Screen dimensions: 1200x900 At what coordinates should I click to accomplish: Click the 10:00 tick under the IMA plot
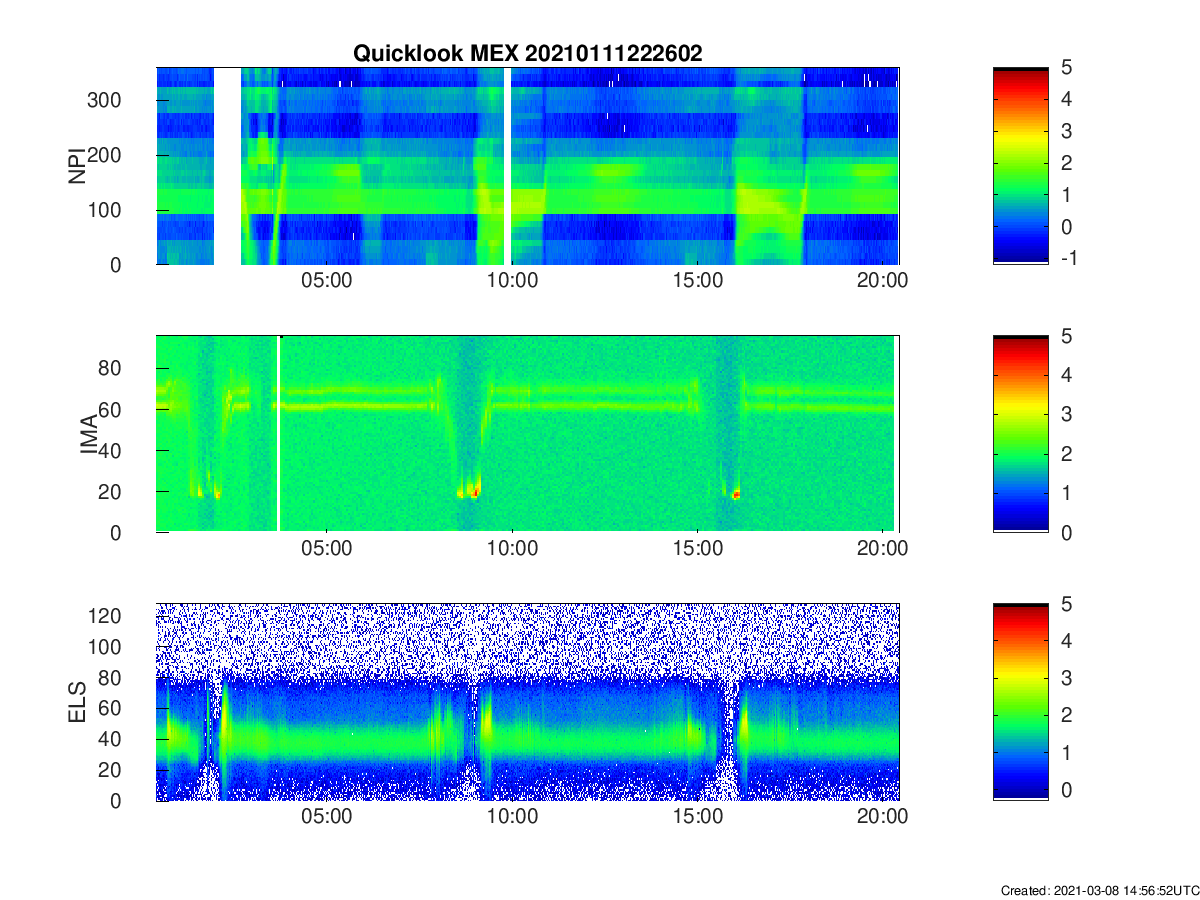(512, 550)
